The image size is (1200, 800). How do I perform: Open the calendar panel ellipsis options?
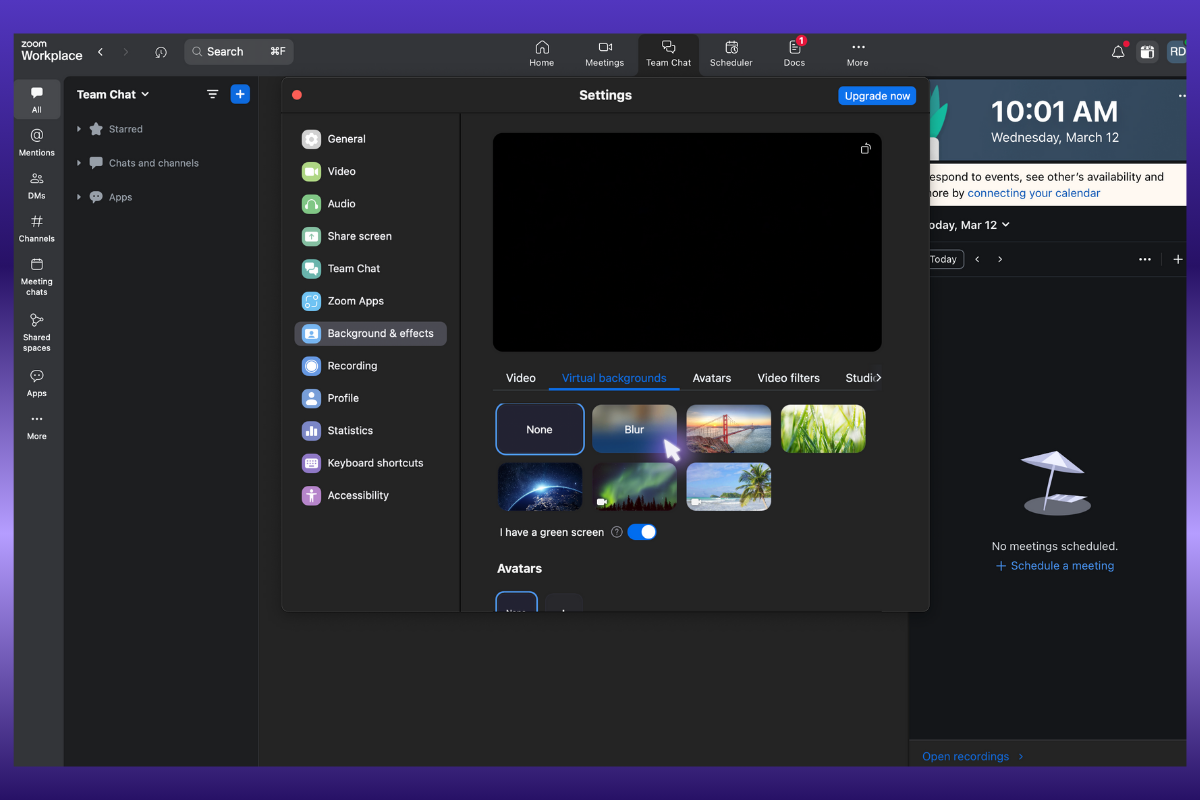pyautogui.click(x=1145, y=259)
